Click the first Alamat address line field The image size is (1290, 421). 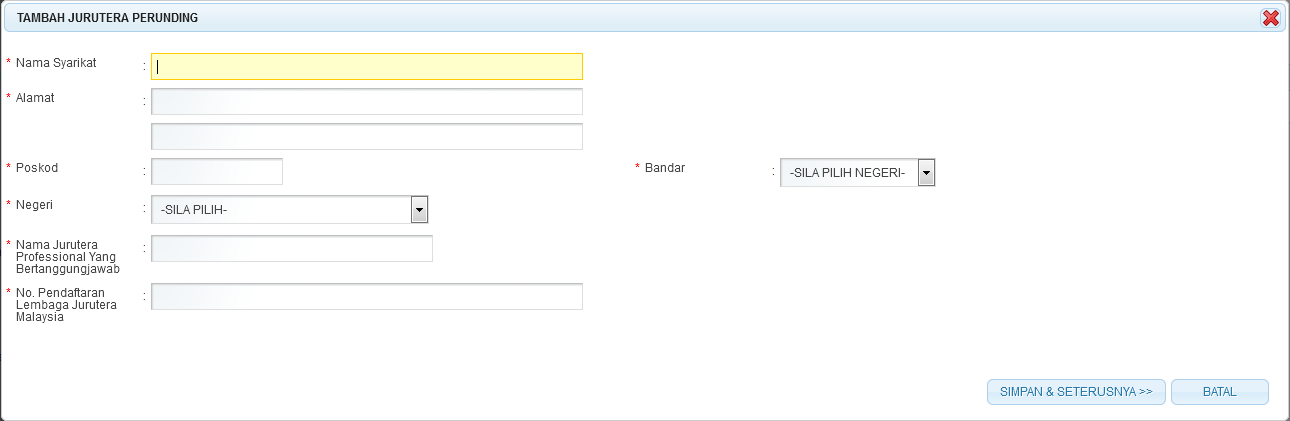pos(367,101)
